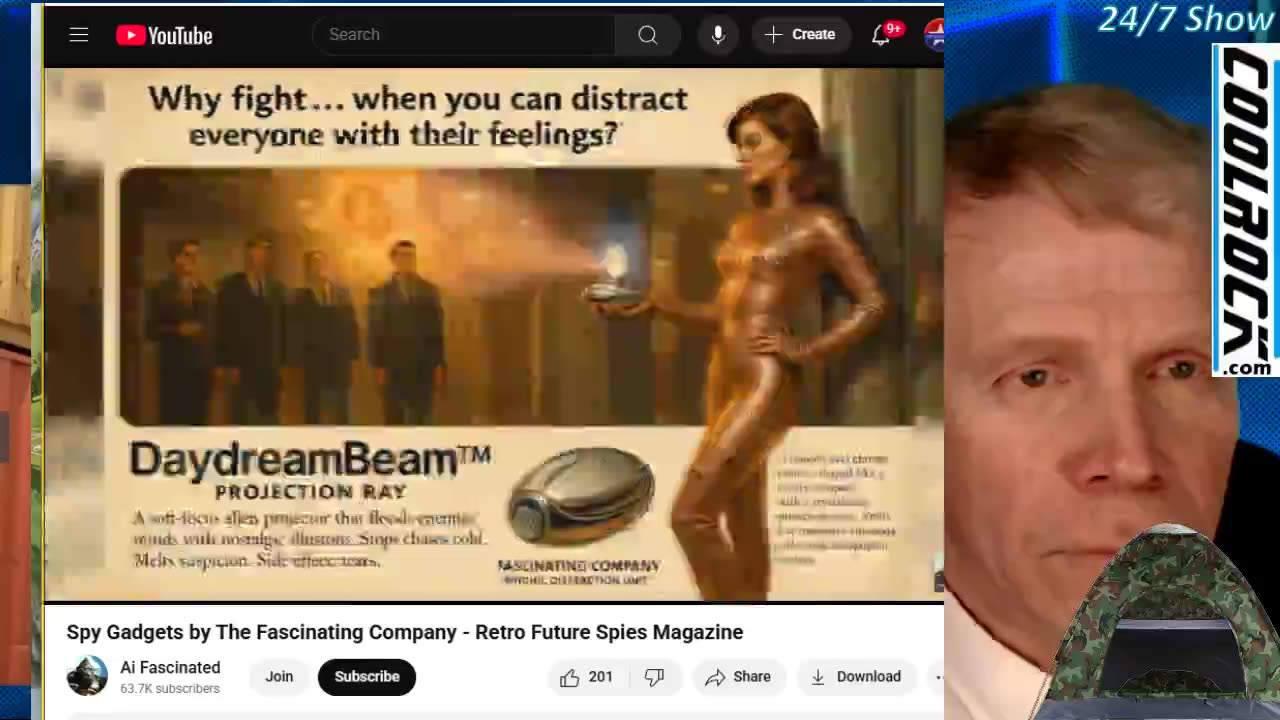Go to the YouTube home logo
This screenshot has width=1280, height=720.
click(x=164, y=35)
